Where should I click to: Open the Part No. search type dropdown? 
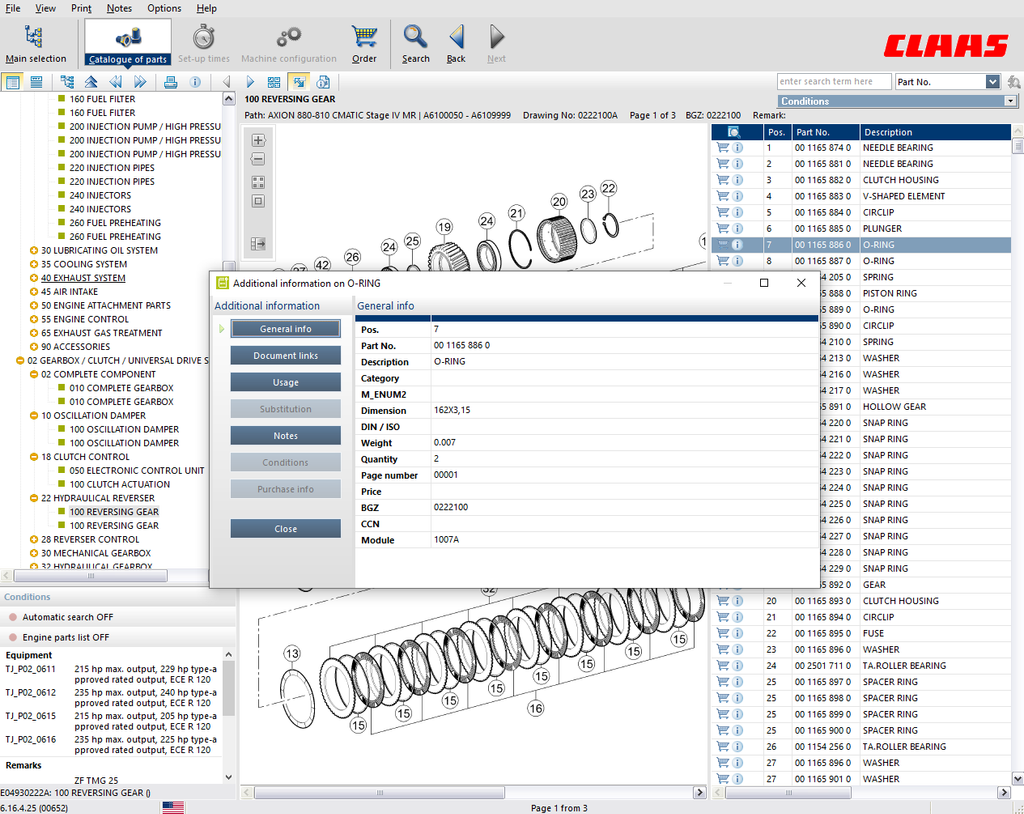992,82
